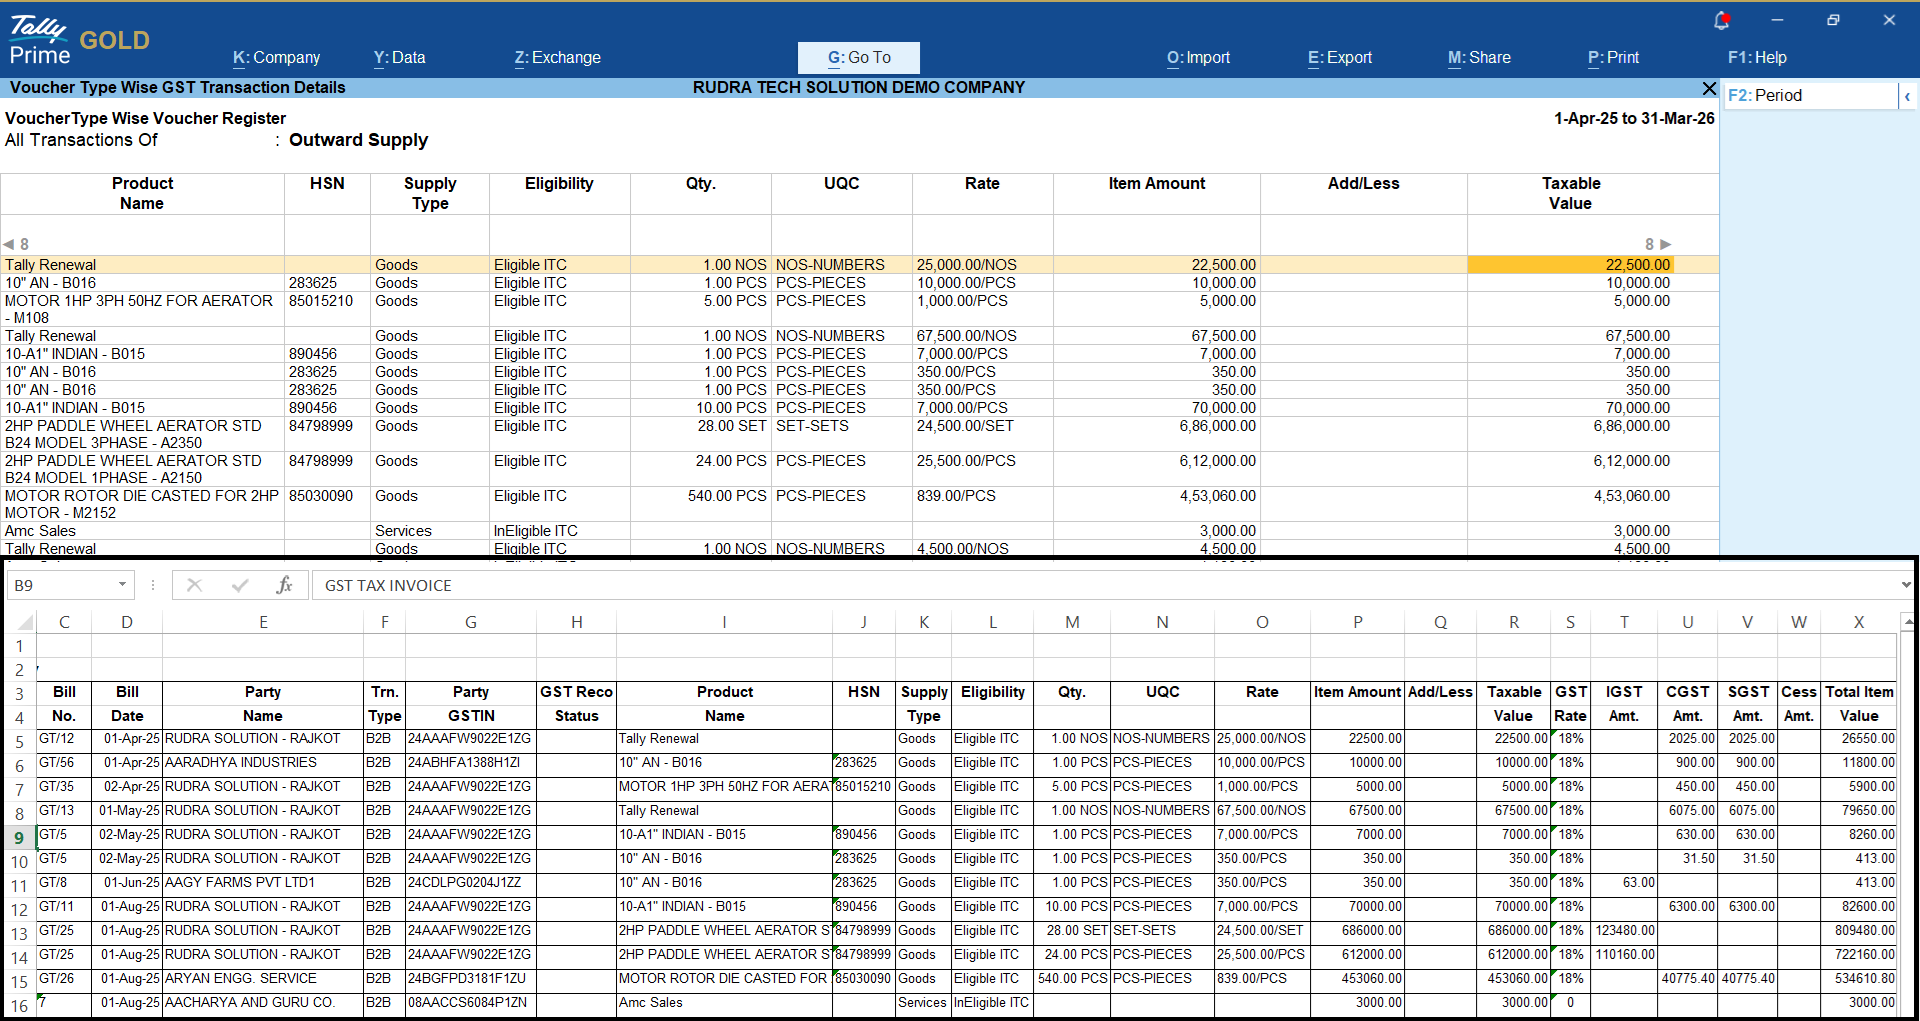The height and width of the screenshot is (1021, 1920).
Task: Open the insert function fx icon
Action: 284,585
